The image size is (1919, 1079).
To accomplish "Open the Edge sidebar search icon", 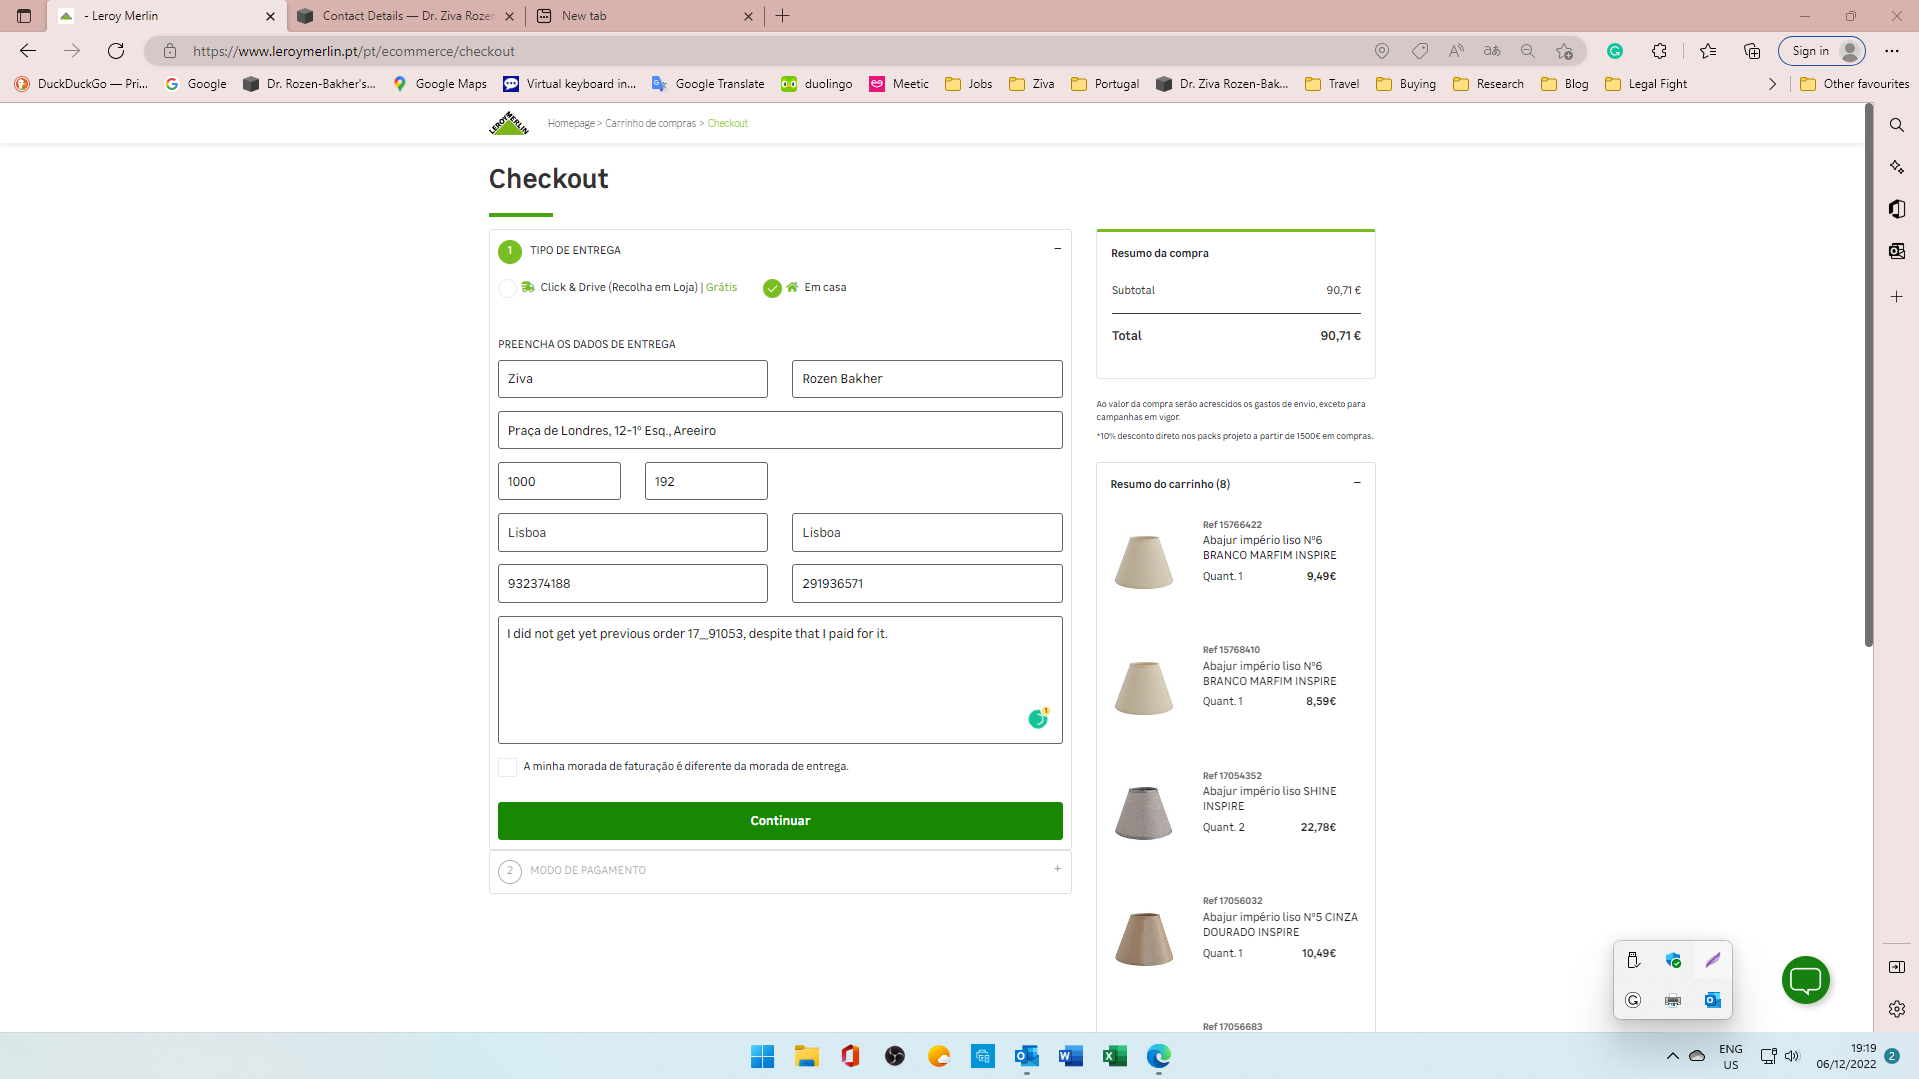I will coord(1896,125).
